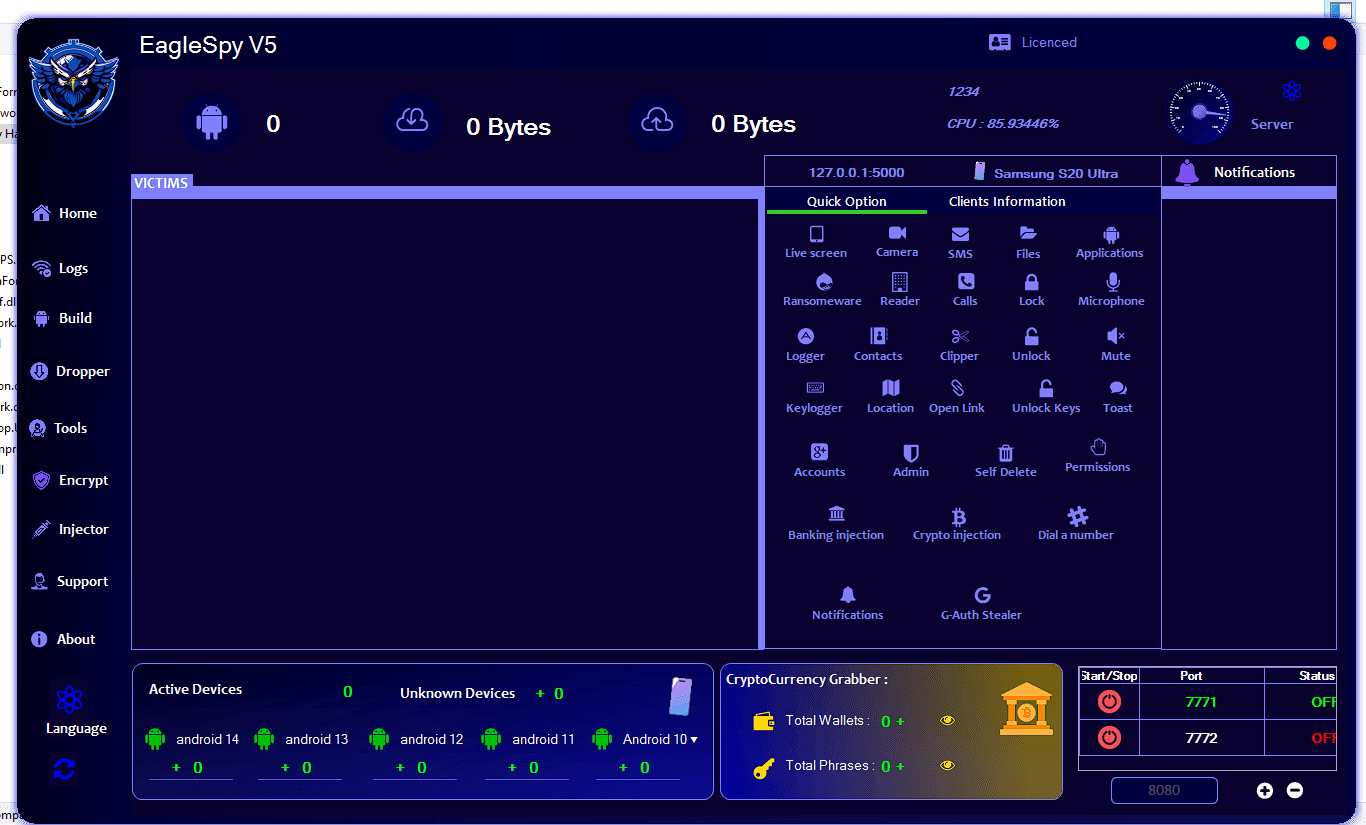Click the Server atom icon
The height and width of the screenshot is (825, 1366).
(x=1292, y=92)
